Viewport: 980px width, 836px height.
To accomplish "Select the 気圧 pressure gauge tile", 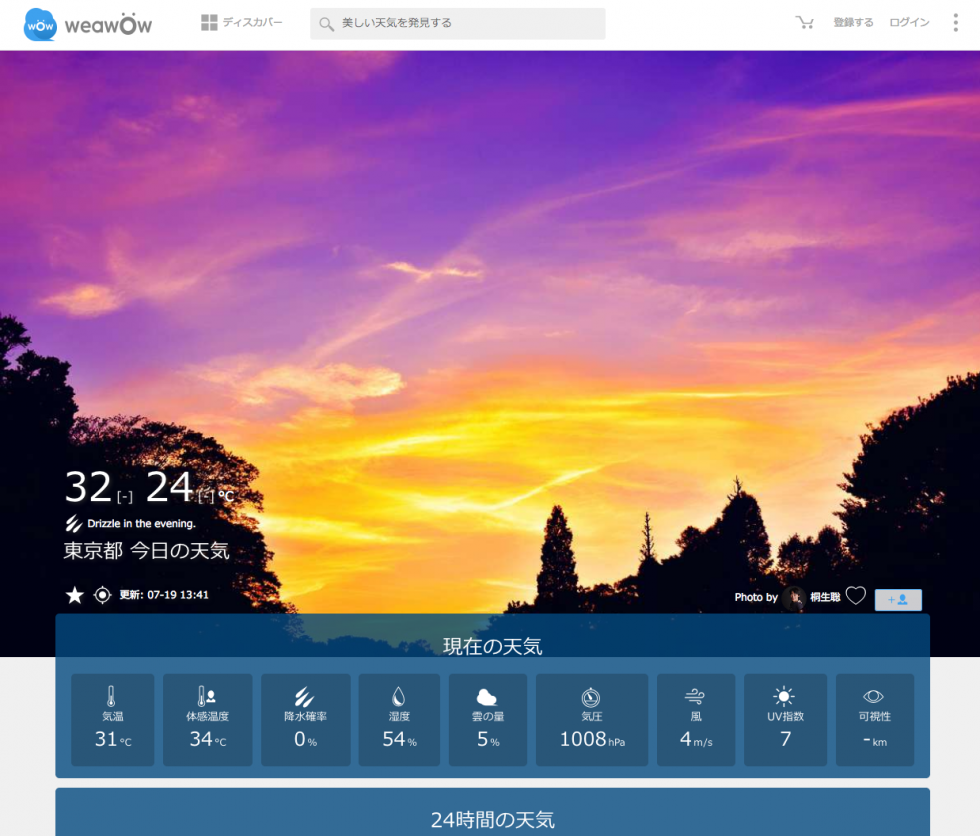I will tap(591, 719).
